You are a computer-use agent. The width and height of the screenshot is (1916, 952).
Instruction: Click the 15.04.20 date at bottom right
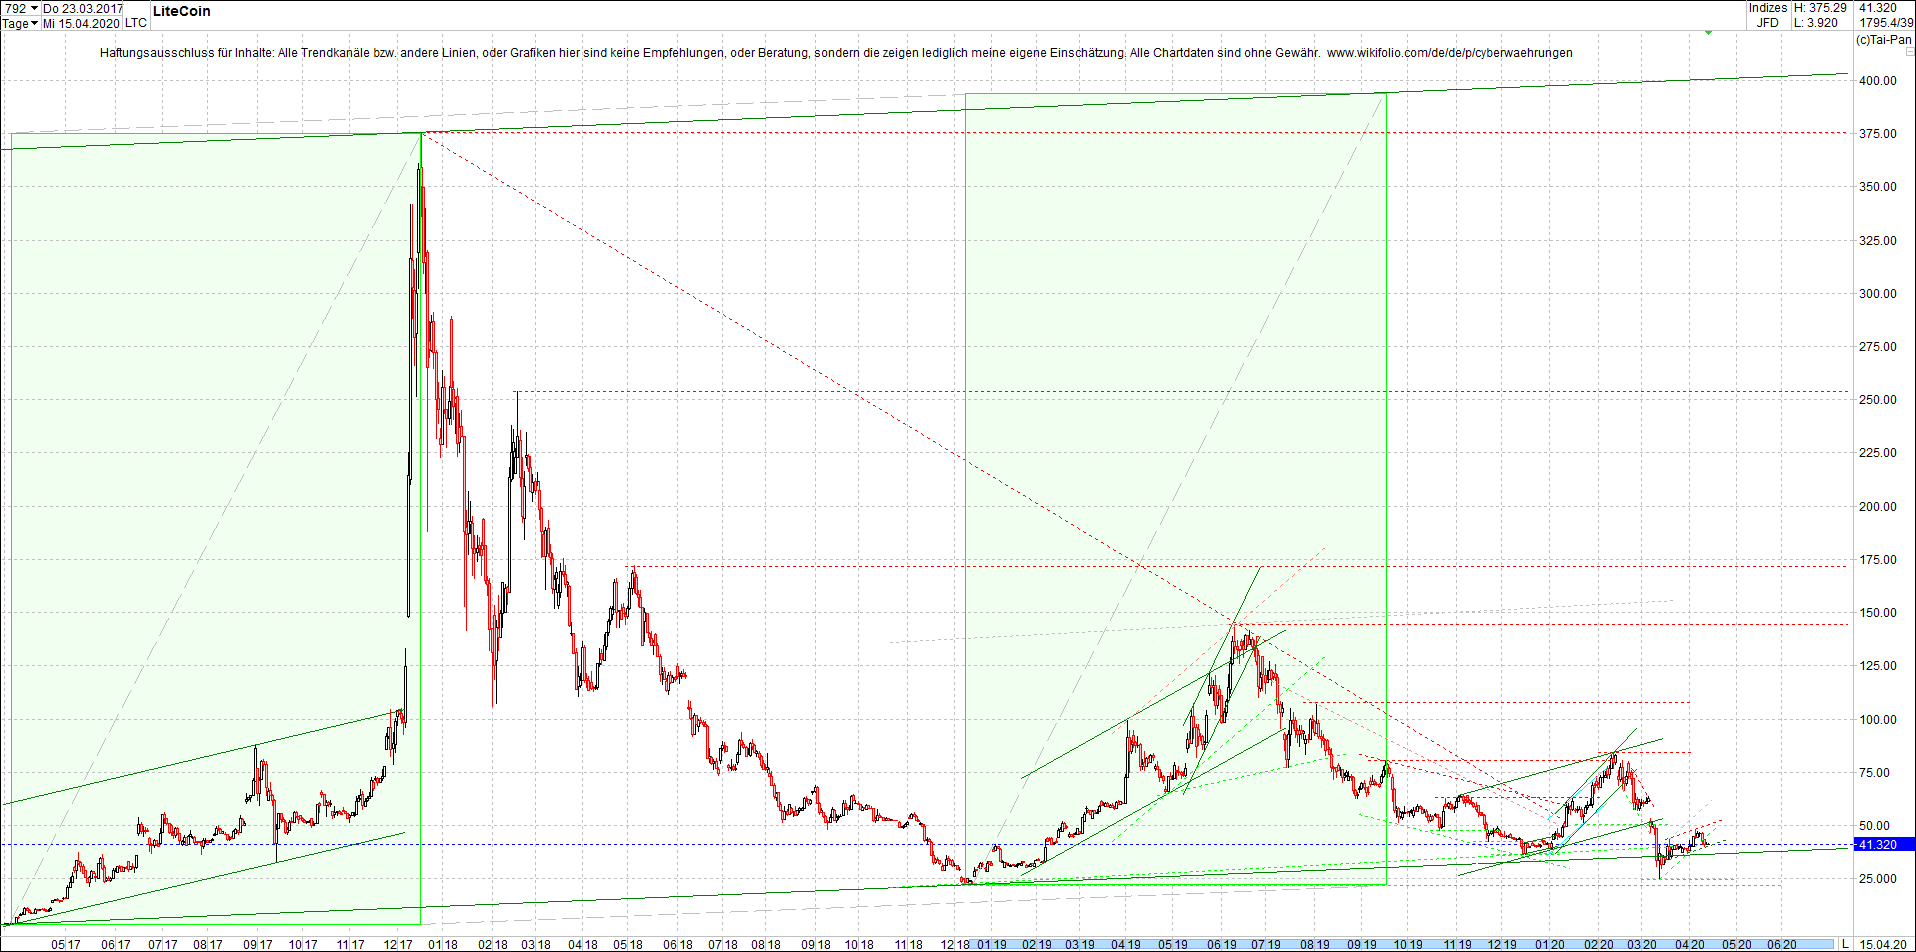1885,944
